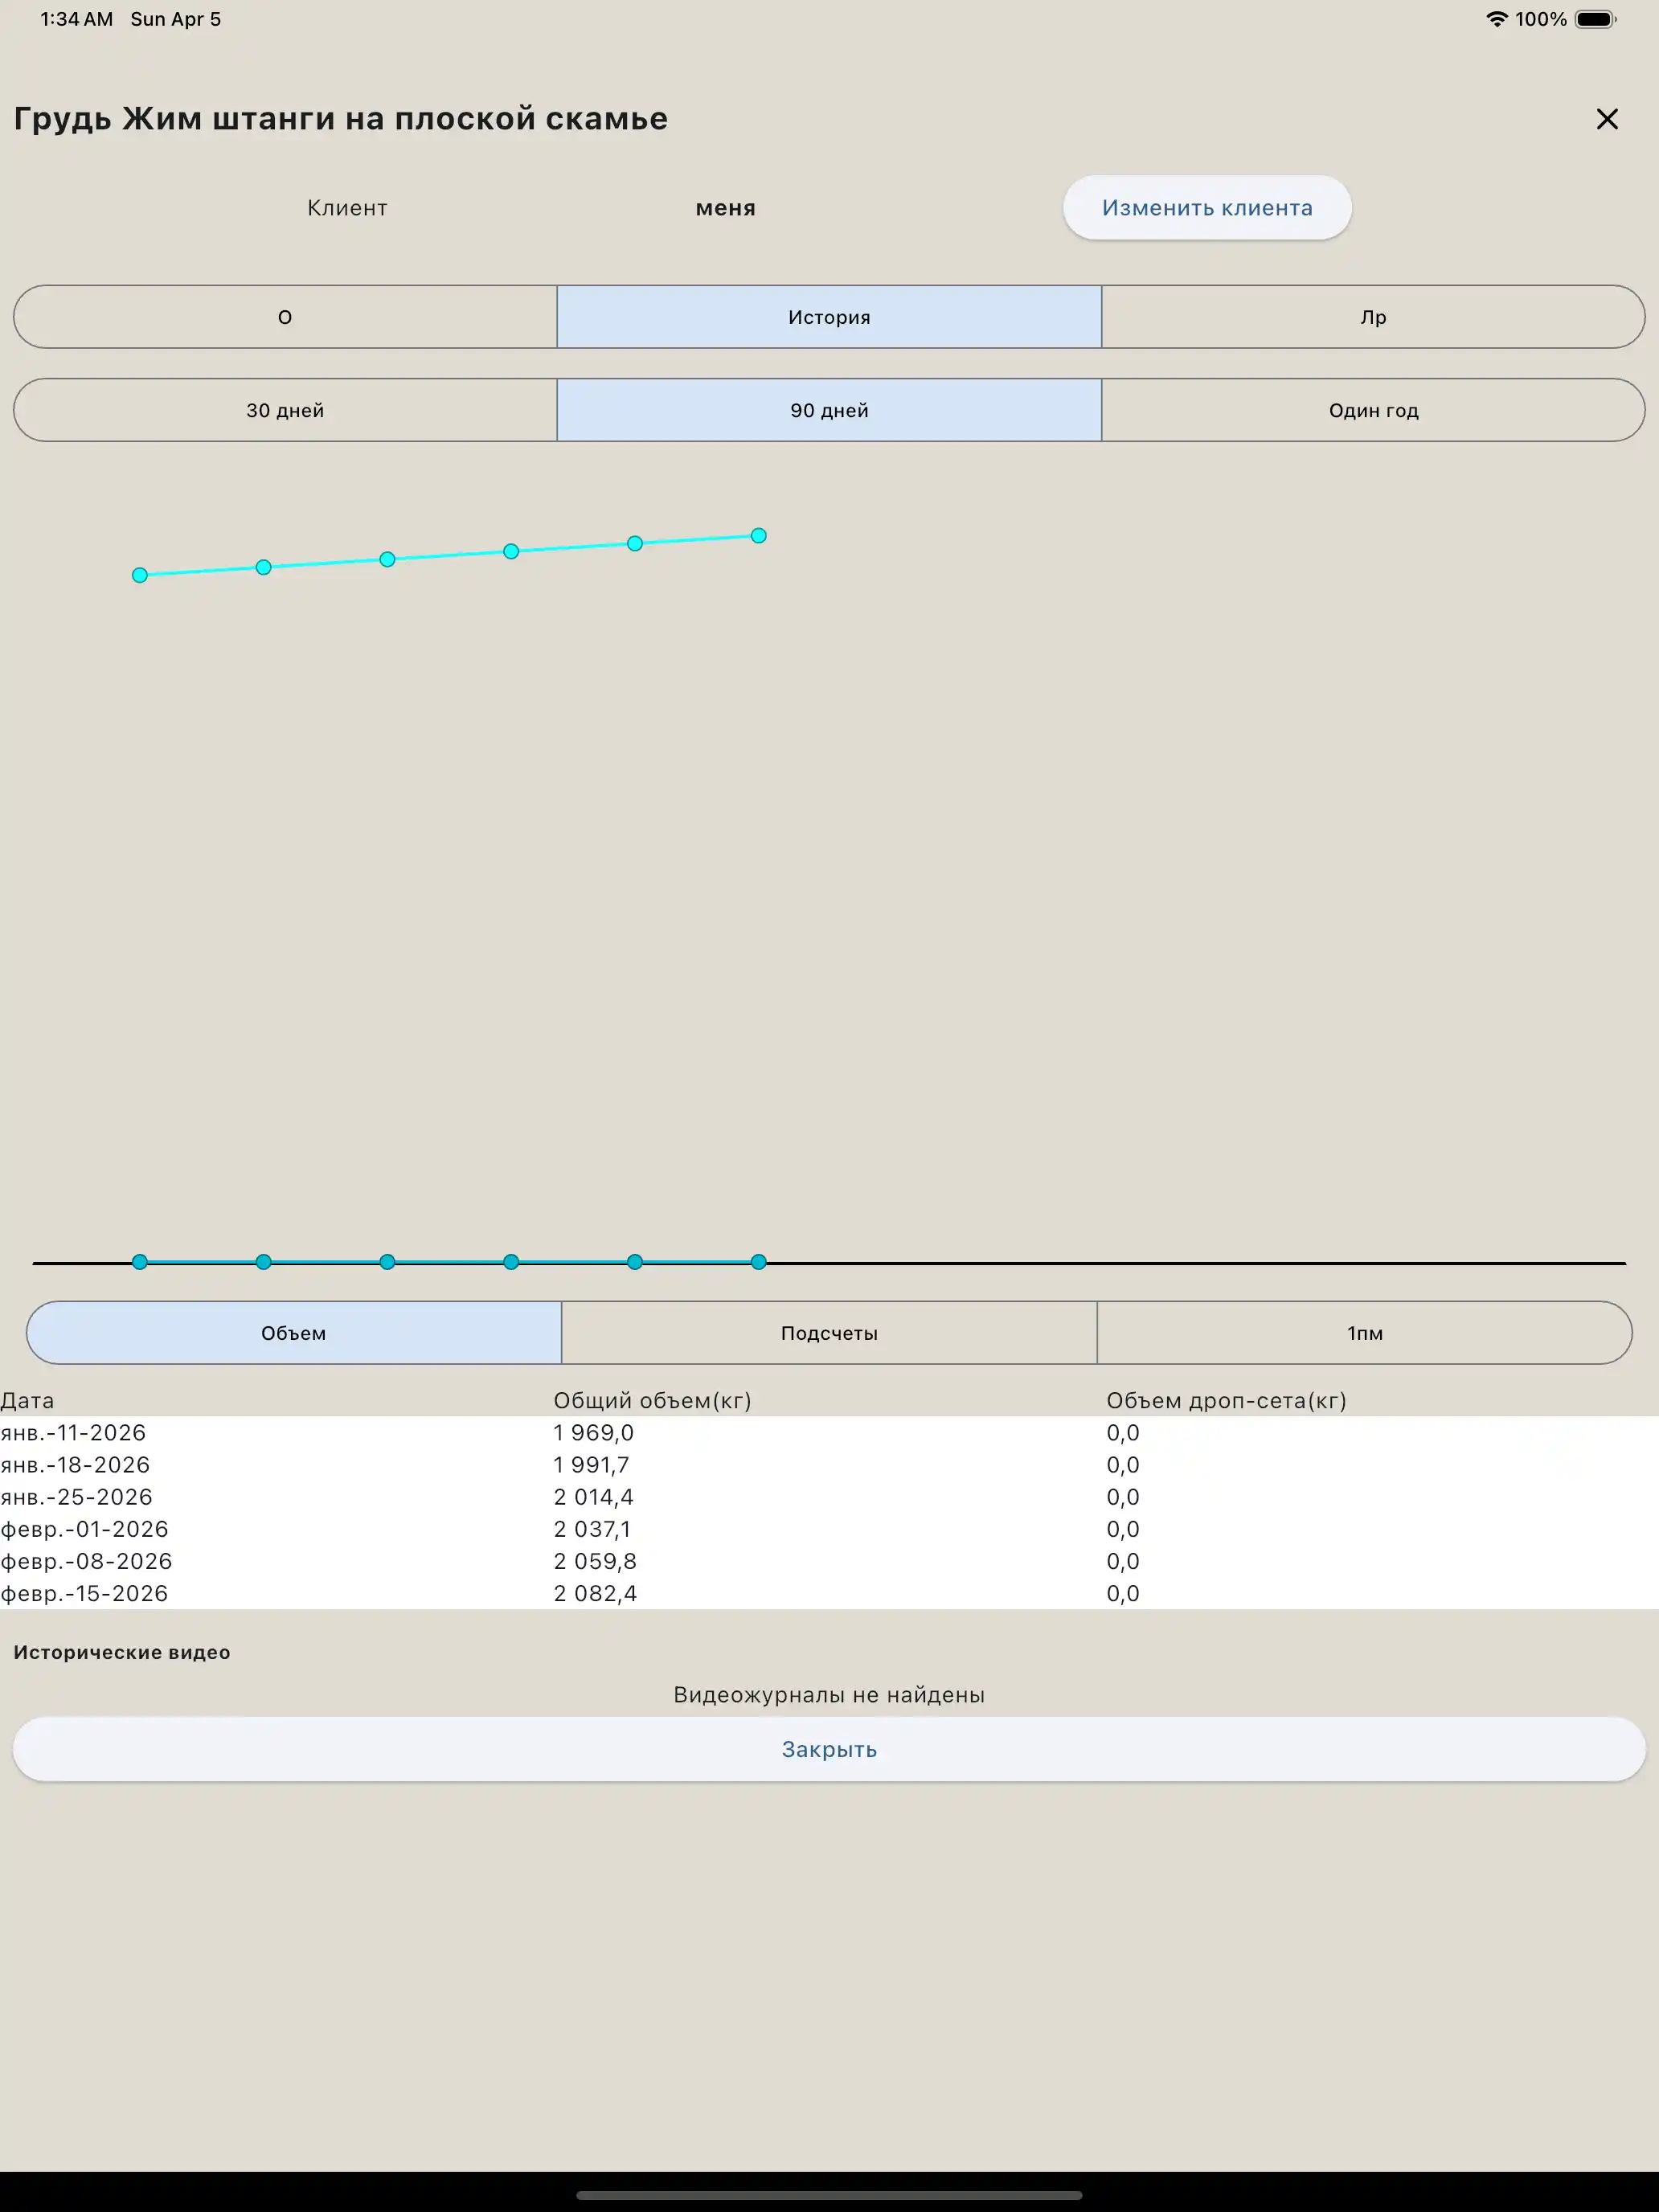Screen dimensions: 1659x2212
Task: Tap the Изменить клиента button
Action: point(1206,208)
